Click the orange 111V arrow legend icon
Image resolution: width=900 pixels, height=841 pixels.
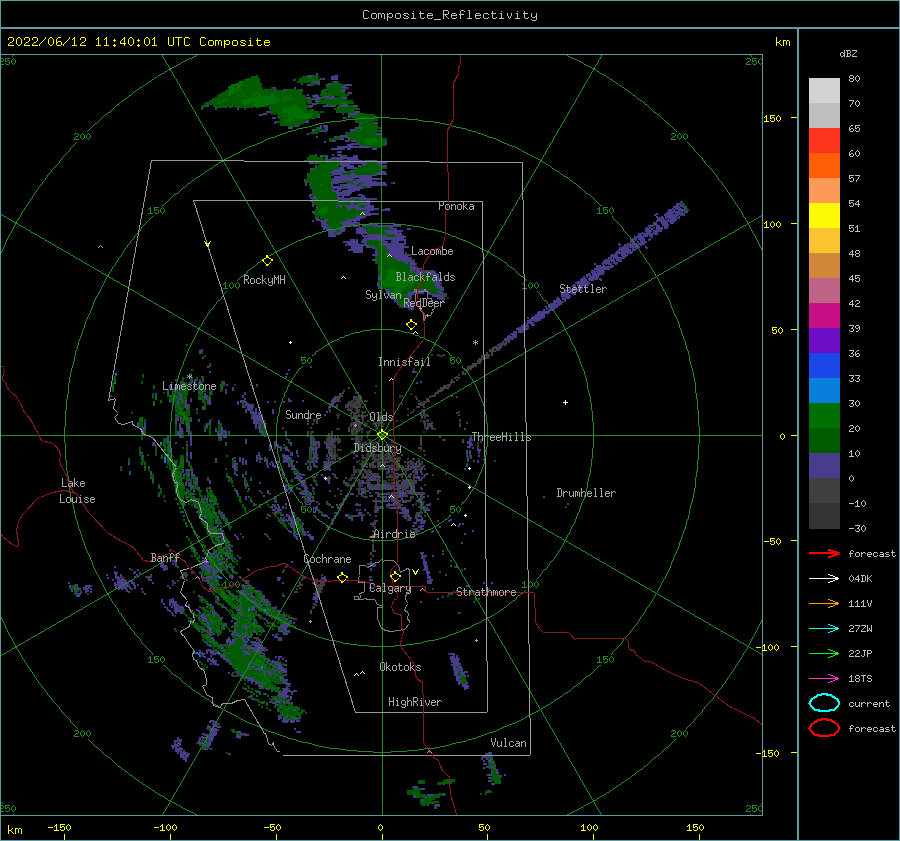coord(824,603)
